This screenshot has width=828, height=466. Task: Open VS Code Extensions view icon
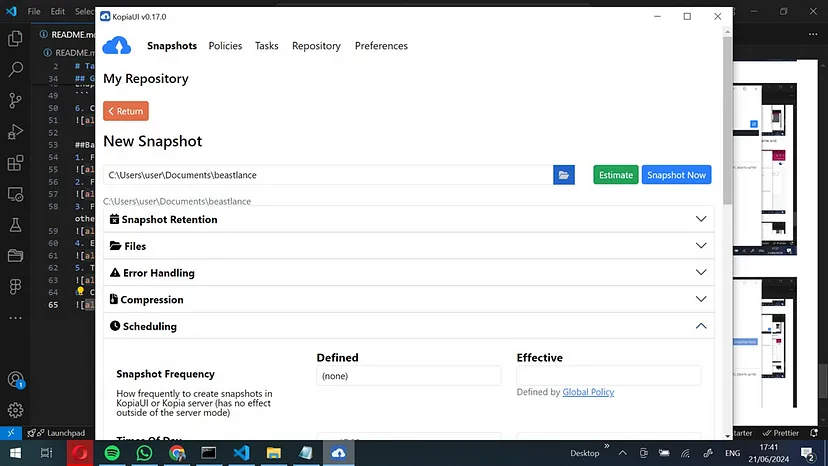click(16, 163)
